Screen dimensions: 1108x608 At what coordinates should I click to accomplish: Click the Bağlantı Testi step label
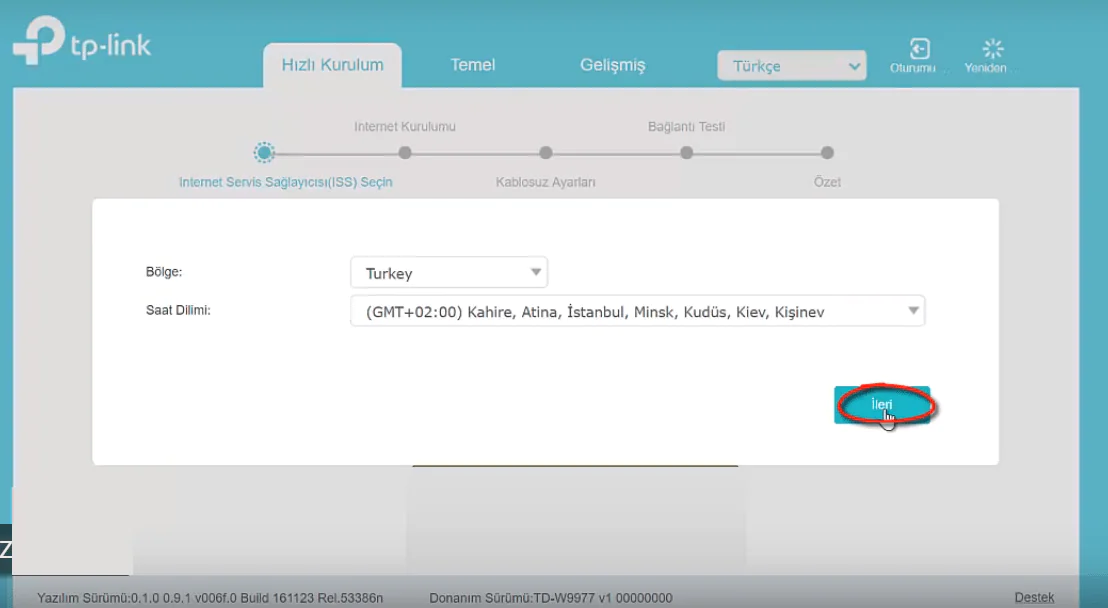(x=686, y=127)
